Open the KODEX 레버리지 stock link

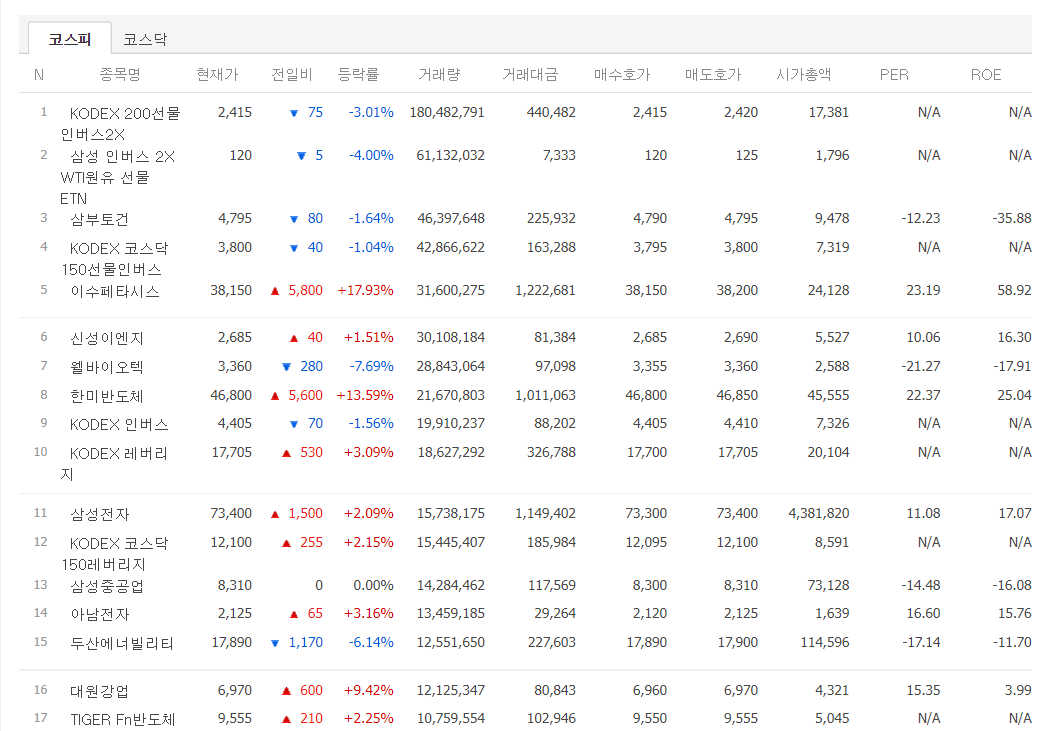tap(114, 463)
